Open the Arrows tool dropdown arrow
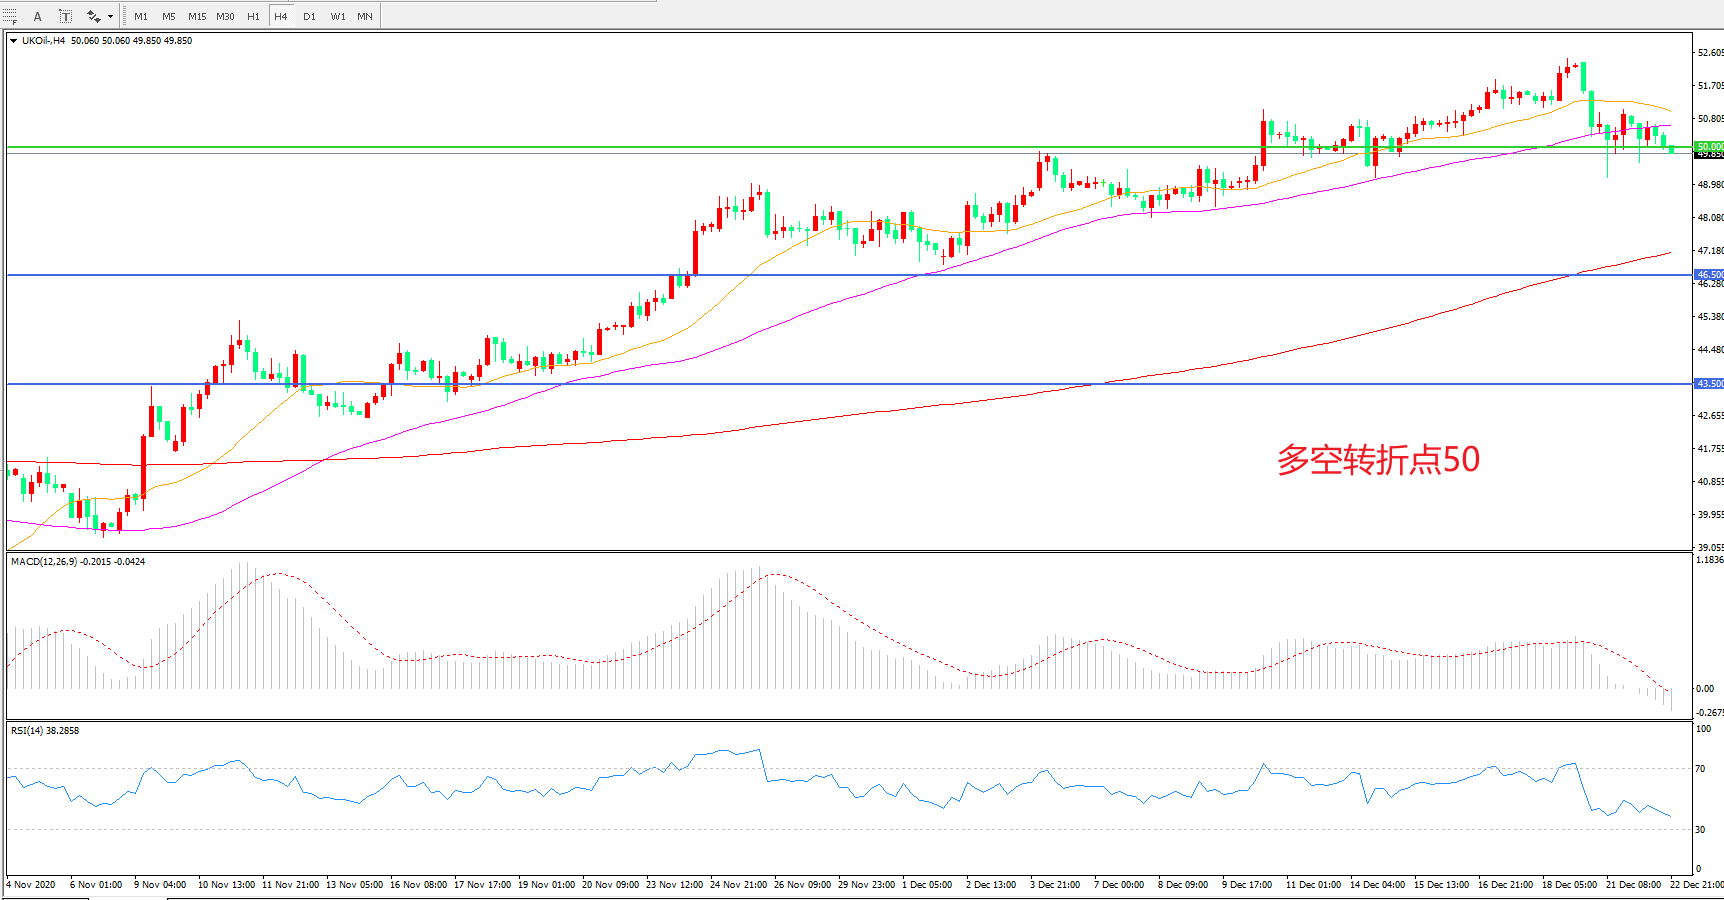The width and height of the screenshot is (1724, 900). [x=110, y=16]
